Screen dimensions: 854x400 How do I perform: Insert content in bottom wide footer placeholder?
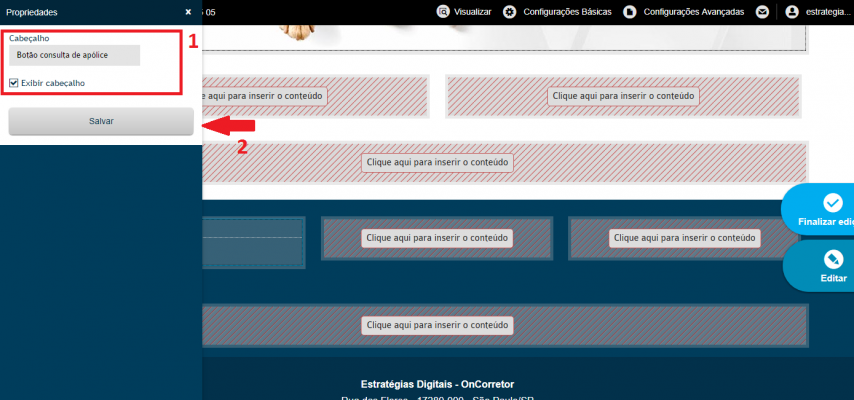tap(437, 325)
